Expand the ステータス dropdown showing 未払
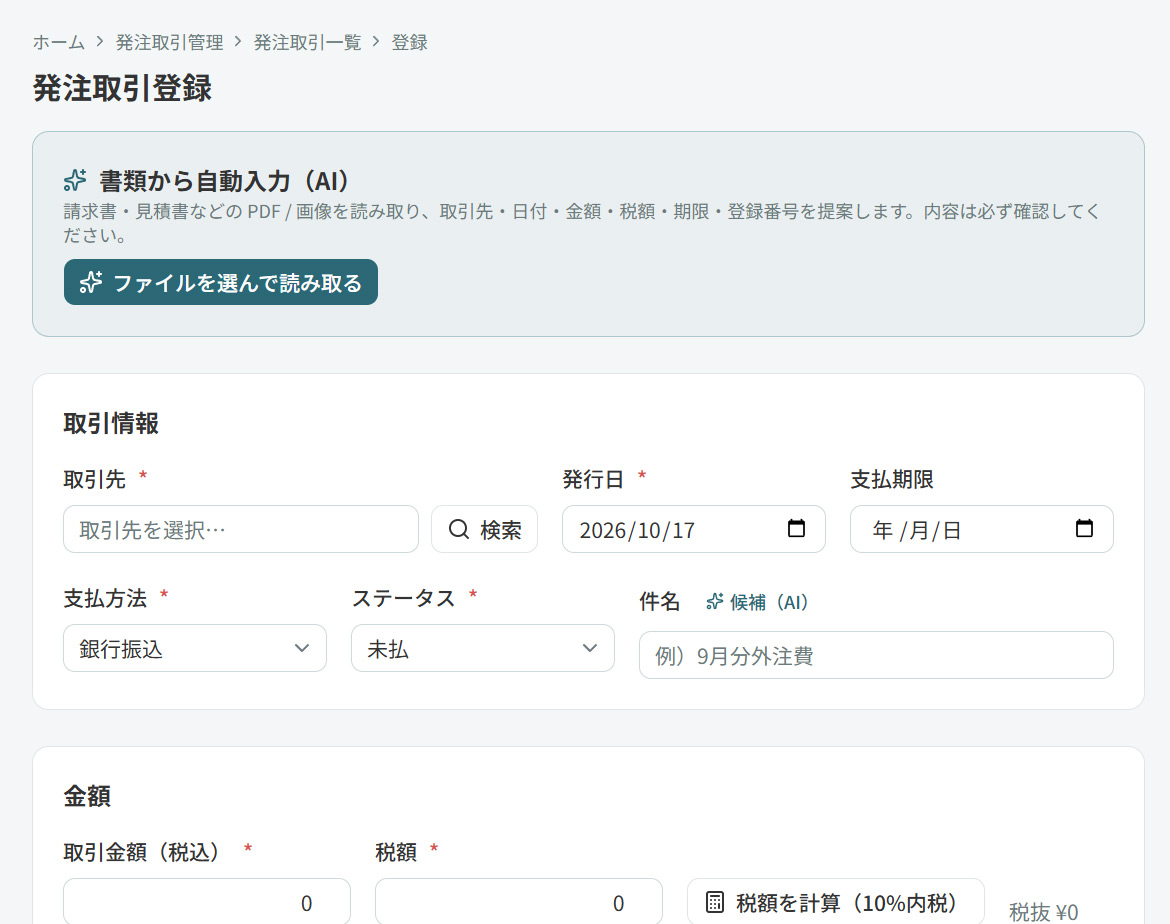Screen dimensions: 1170x924 click(483, 649)
